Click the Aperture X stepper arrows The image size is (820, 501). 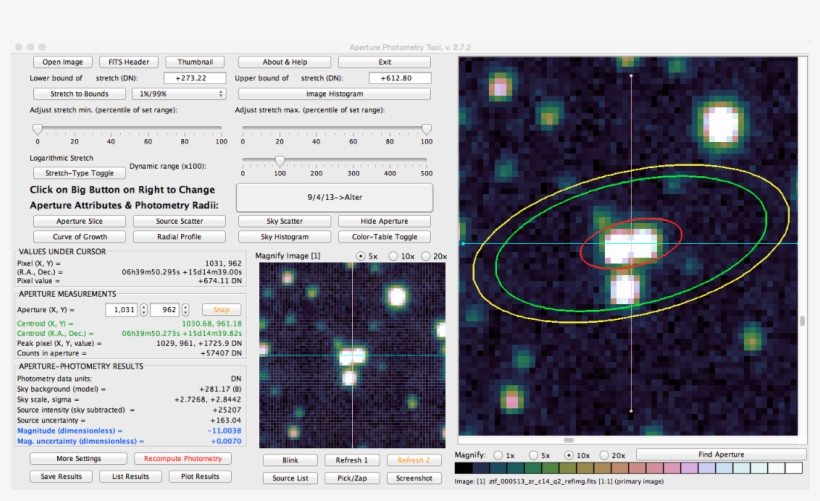(x=143, y=310)
